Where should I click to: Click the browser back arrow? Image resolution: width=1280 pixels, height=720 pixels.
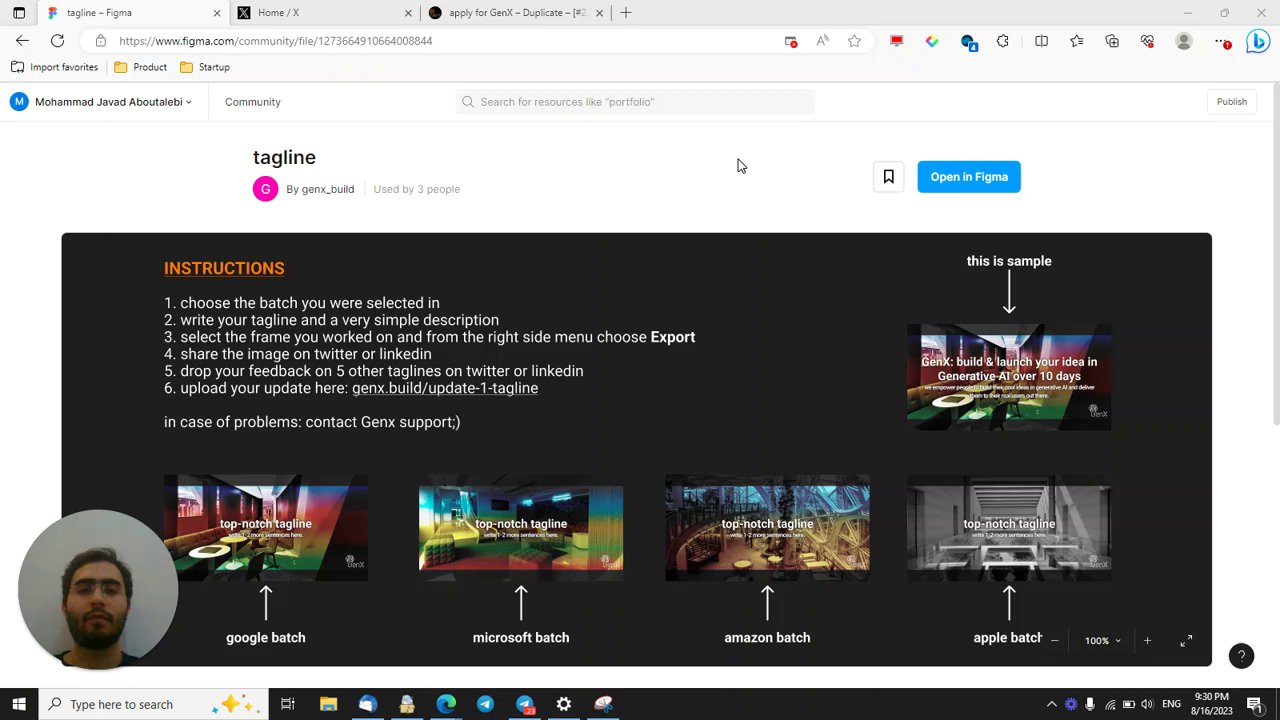point(22,41)
